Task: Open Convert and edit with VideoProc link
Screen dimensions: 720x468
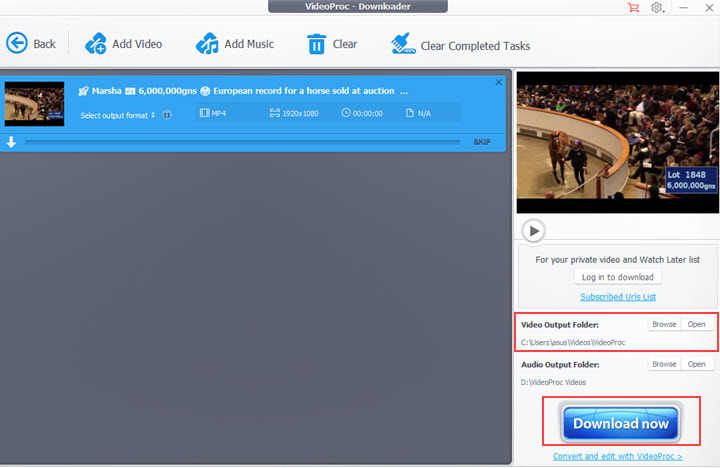Action: 618,456
